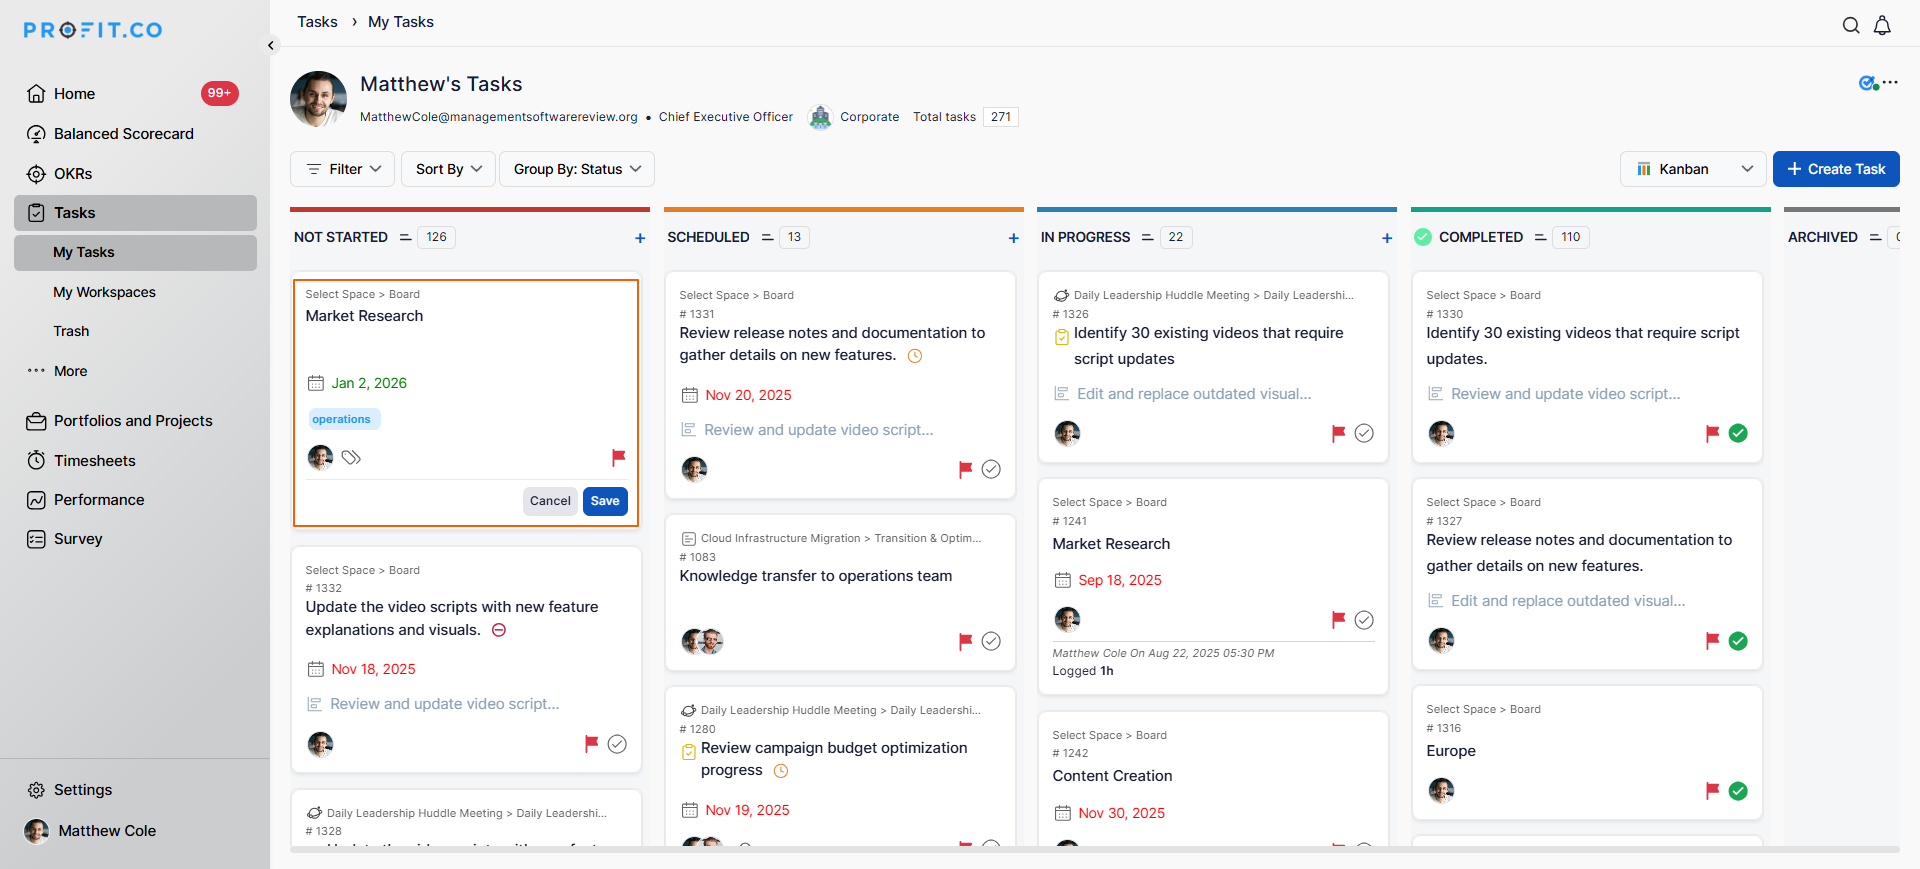This screenshot has width=1920, height=869.
Task: Click the red priority flag on task 1331
Action: [965, 469]
